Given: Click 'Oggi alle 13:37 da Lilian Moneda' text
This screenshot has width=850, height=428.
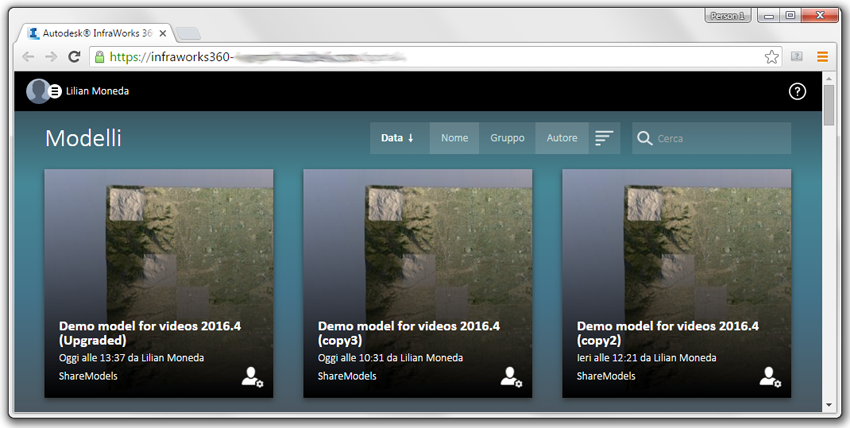Looking at the screenshot, I should point(131,358).
